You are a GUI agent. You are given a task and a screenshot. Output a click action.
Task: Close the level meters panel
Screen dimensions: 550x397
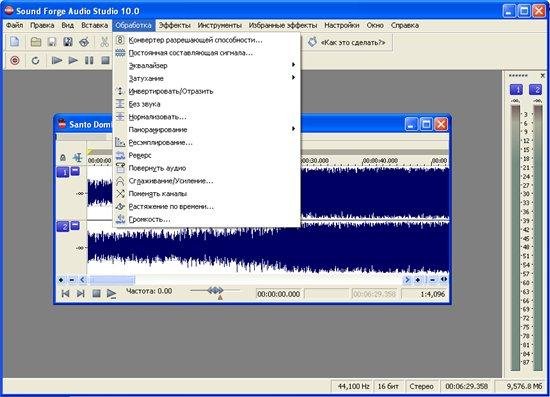pyautogui.click(x=543, y=75)
